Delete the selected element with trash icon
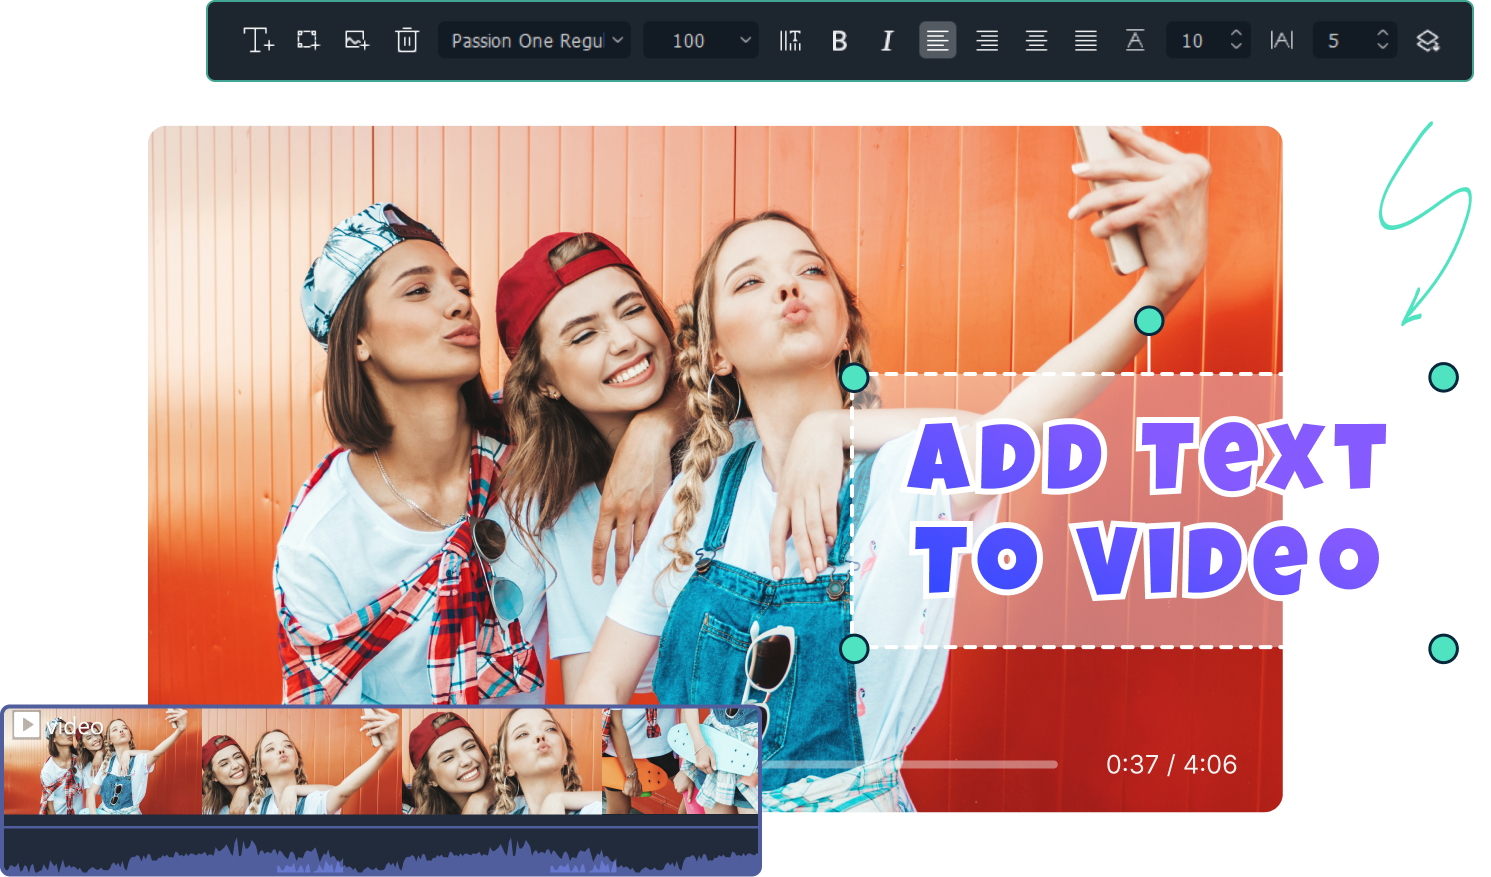 407,40
